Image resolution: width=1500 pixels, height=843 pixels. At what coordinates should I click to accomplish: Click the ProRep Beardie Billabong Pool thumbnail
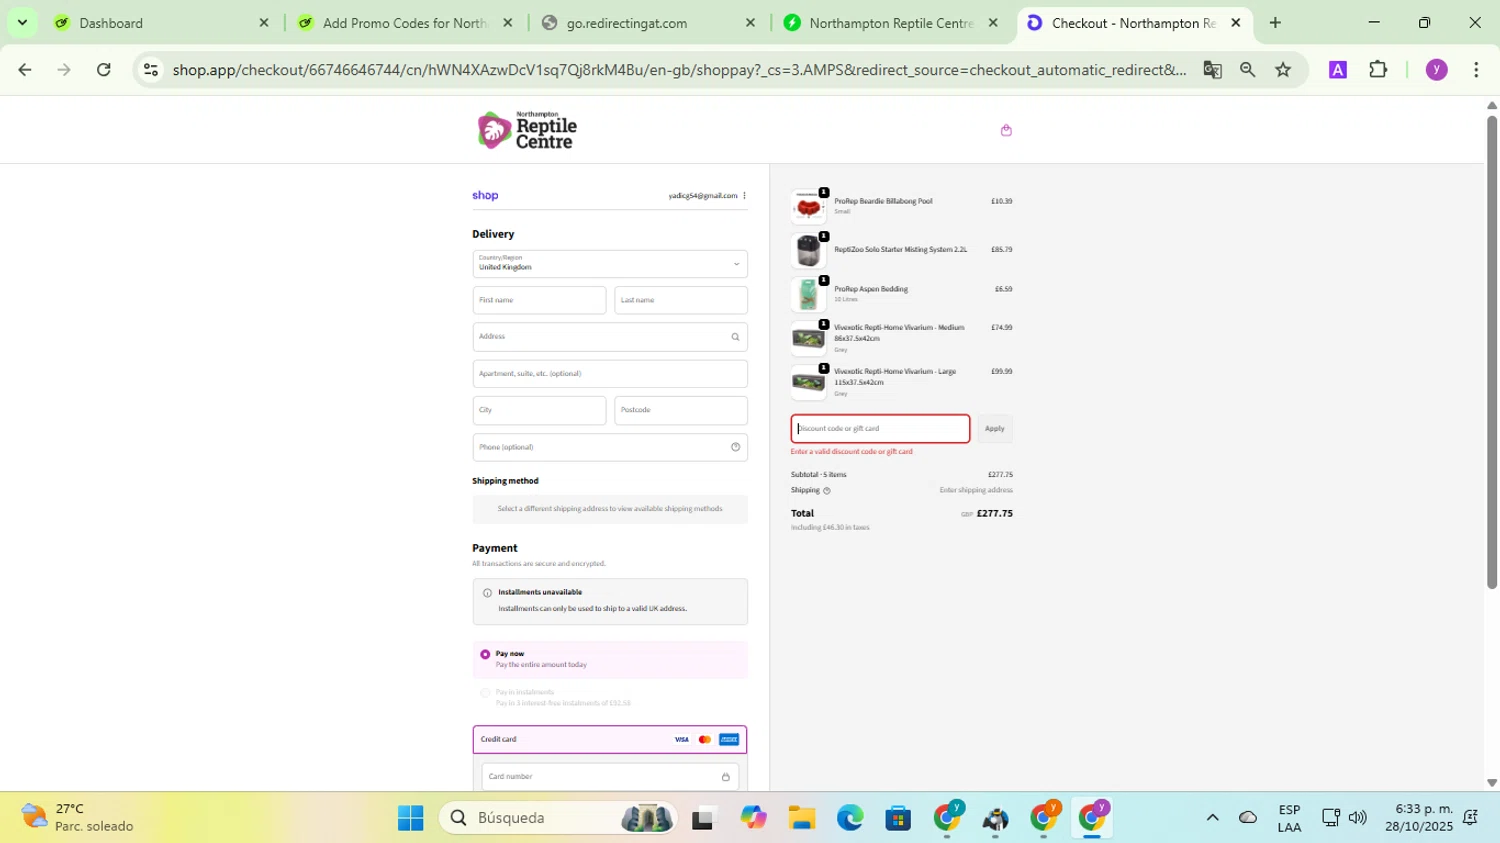[x=808, y=207]
